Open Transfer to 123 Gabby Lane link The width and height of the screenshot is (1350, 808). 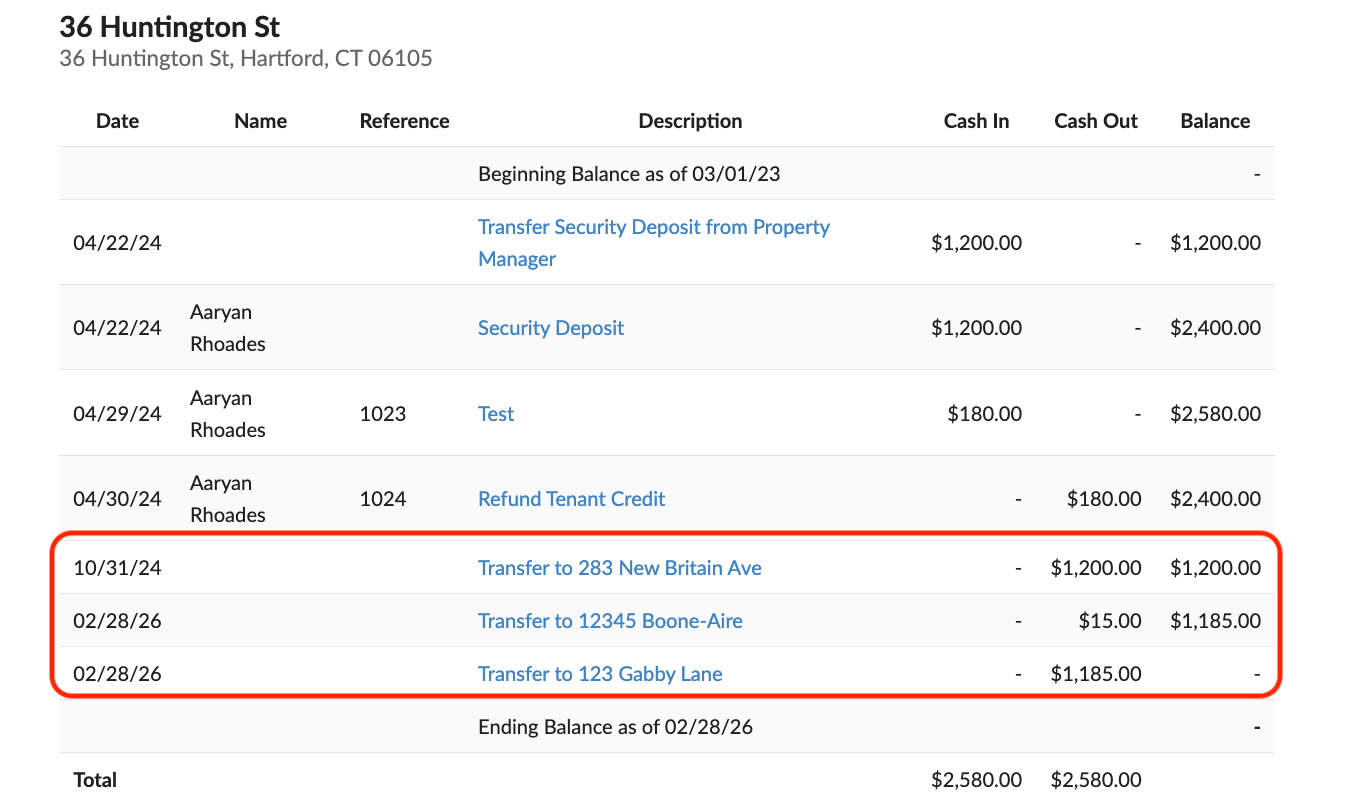[x=600, y=674]
